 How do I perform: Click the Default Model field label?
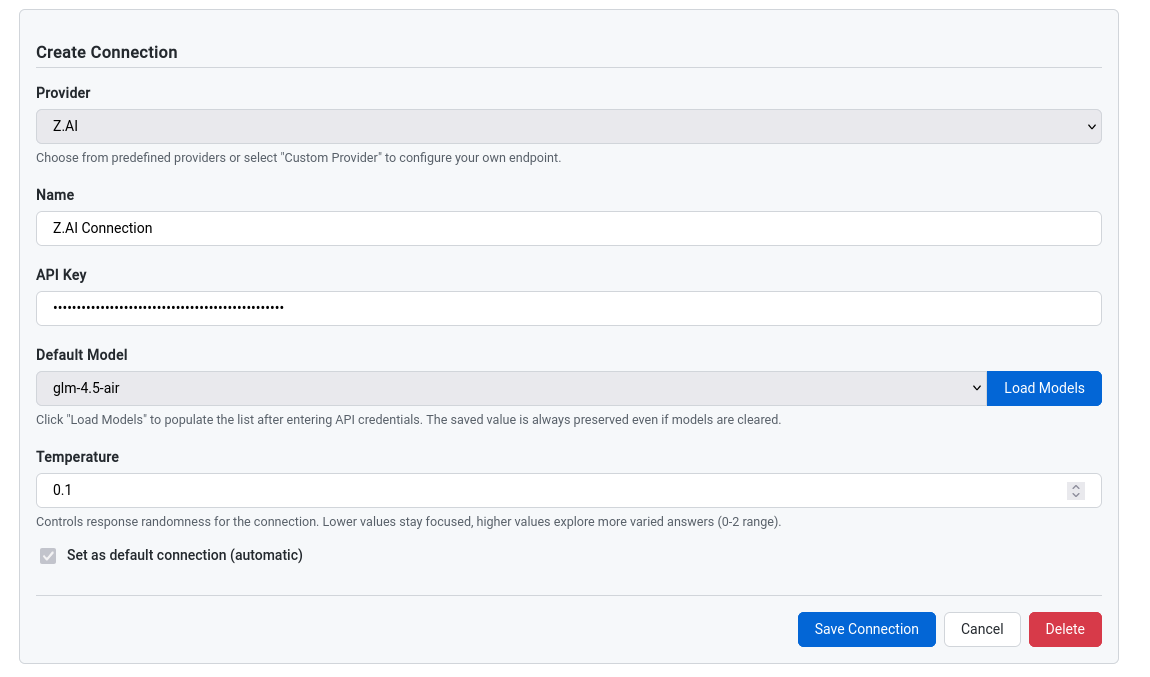(81, 355)
